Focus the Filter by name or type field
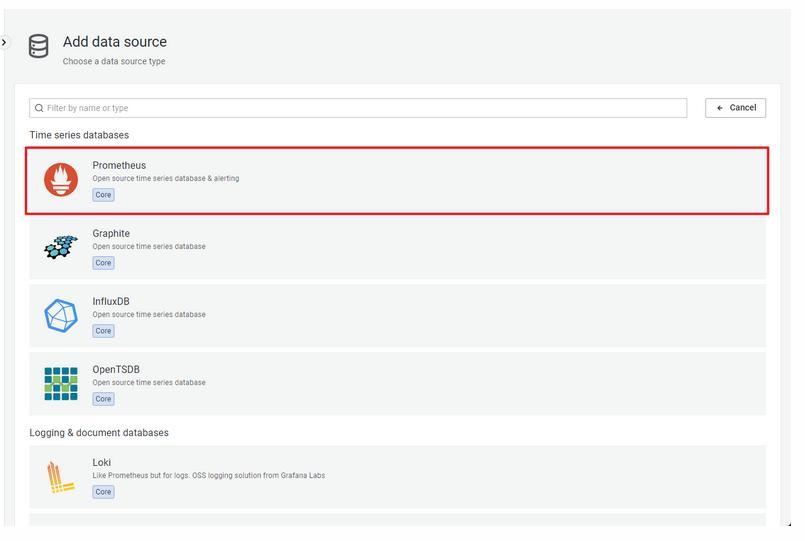805x541 pixels. click(358, 108)
